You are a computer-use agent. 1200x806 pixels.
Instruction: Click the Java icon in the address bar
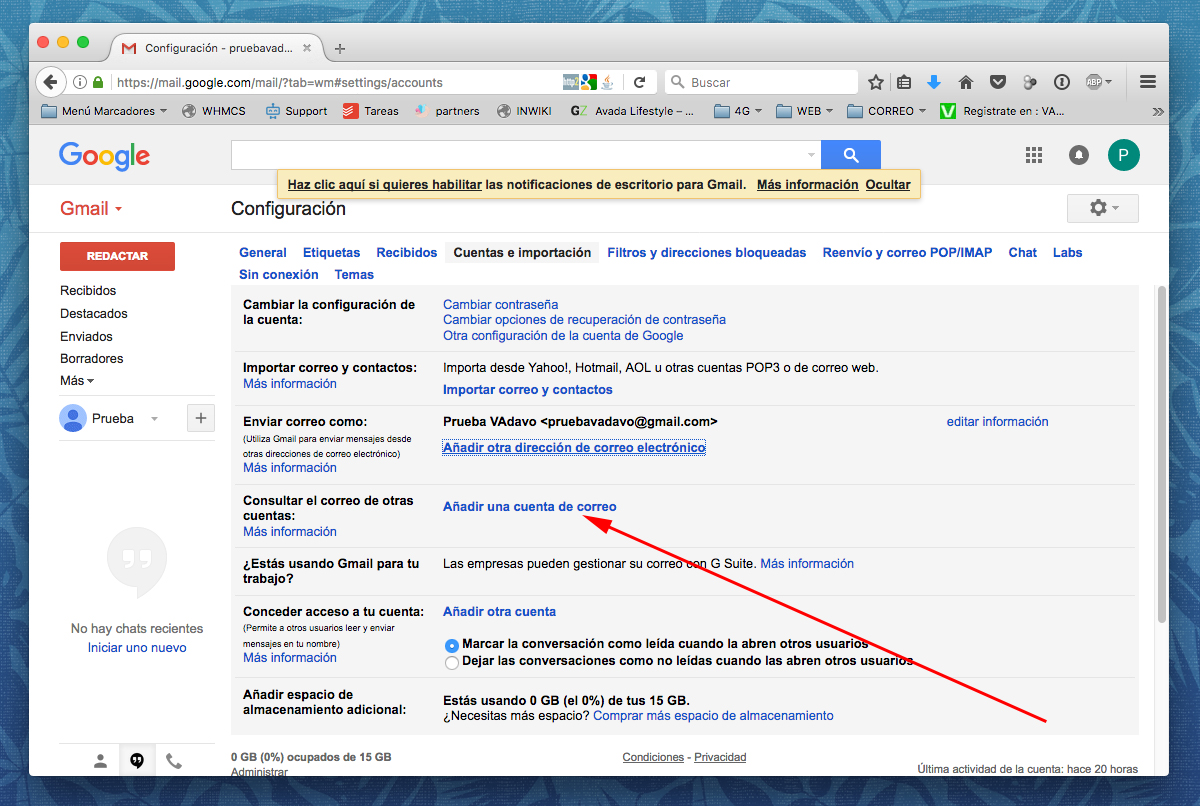606,82
